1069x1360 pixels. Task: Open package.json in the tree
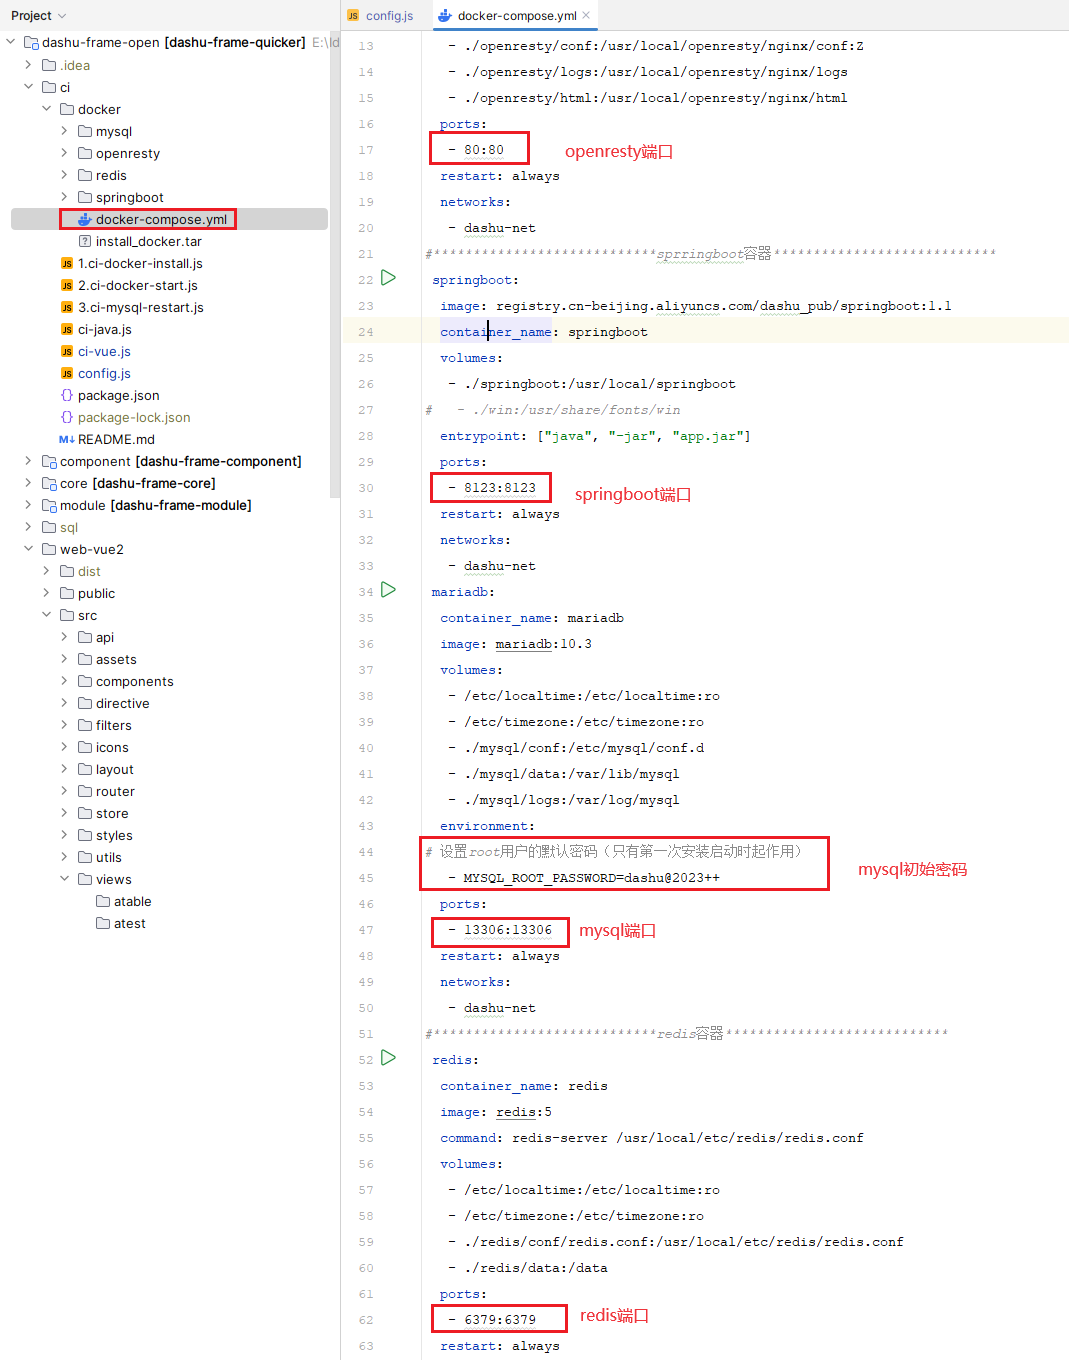(118, 395)
